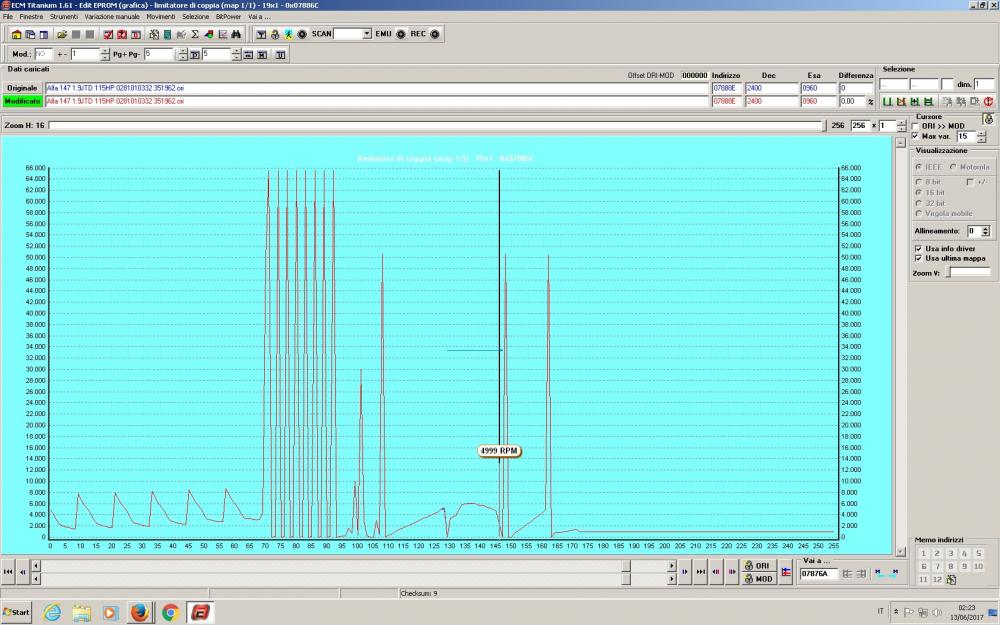The width and height of the screenshot is (1000, 625).
Task: Toggle the Usa info driver checkbox
Action: 918,248
